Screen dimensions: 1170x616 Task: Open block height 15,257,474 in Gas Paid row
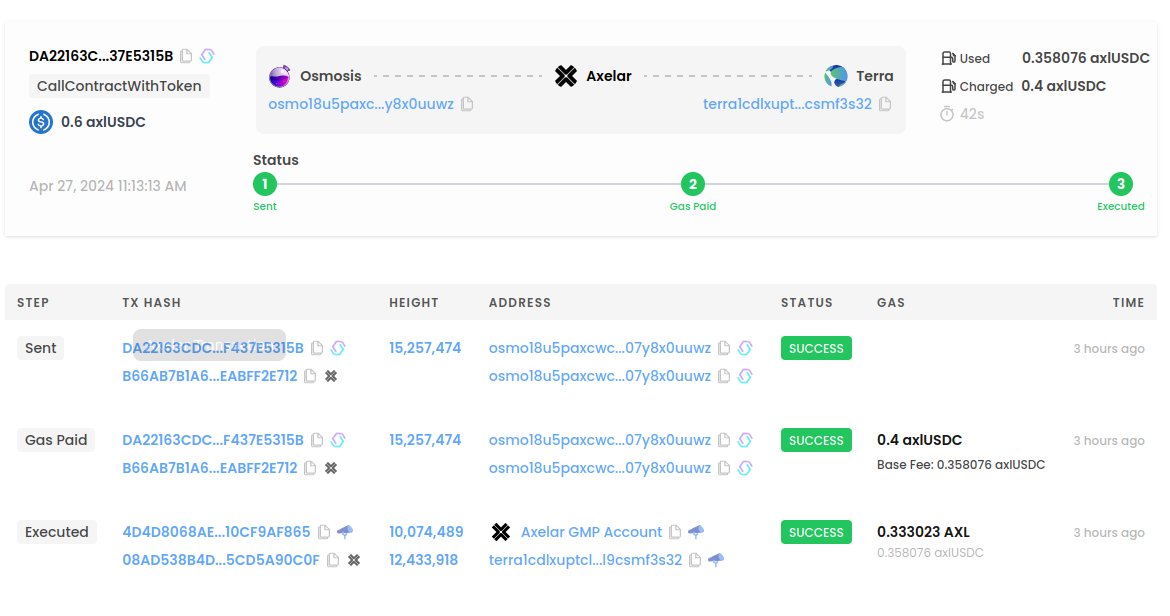(425, 440)
